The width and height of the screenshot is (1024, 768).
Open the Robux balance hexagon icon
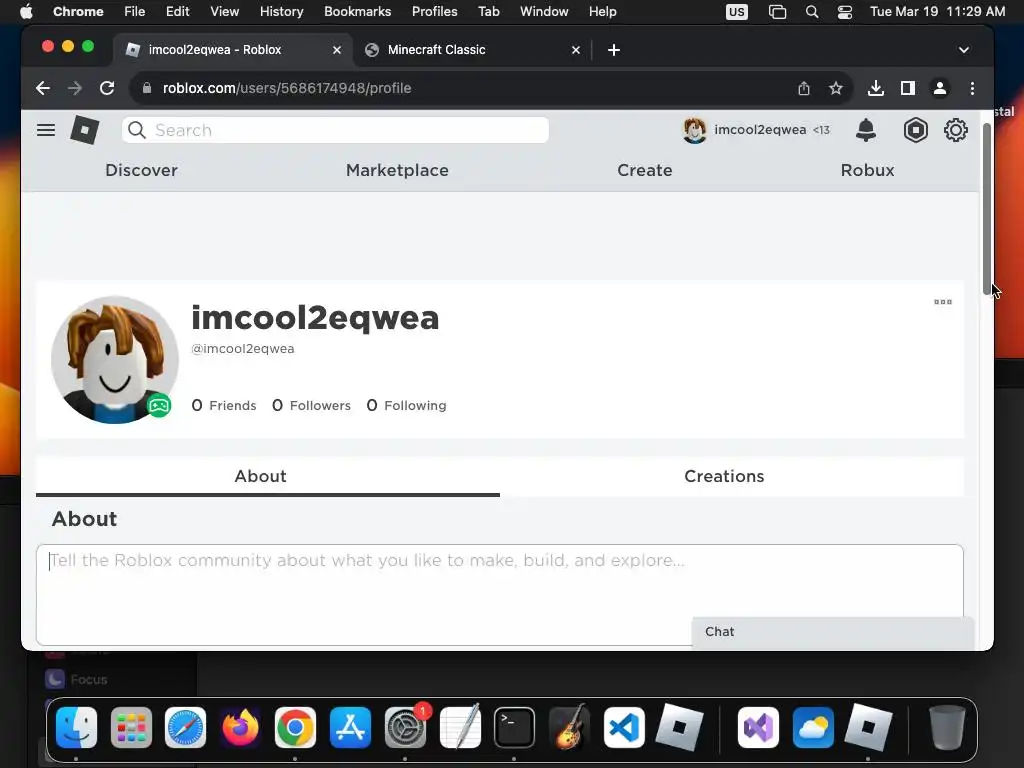(916, 130)
